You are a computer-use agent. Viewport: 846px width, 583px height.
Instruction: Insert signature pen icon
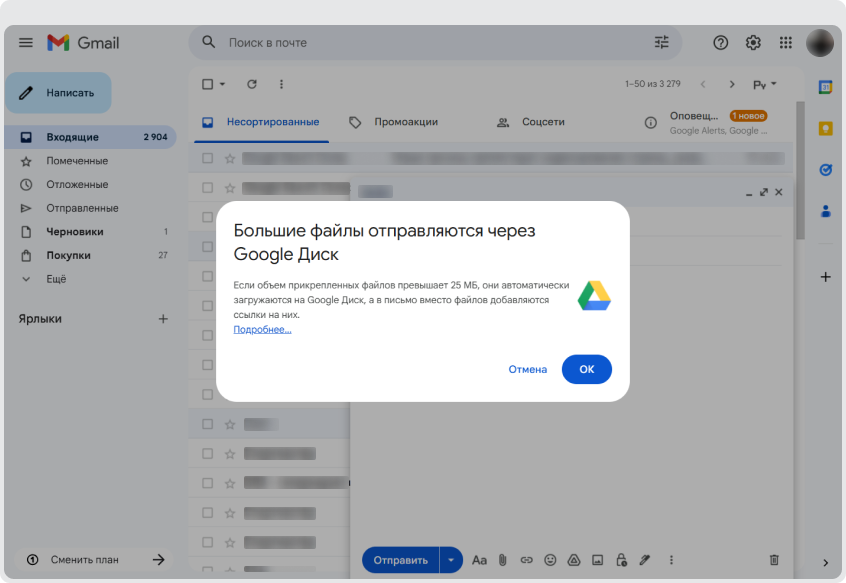[x=645, y=560]
